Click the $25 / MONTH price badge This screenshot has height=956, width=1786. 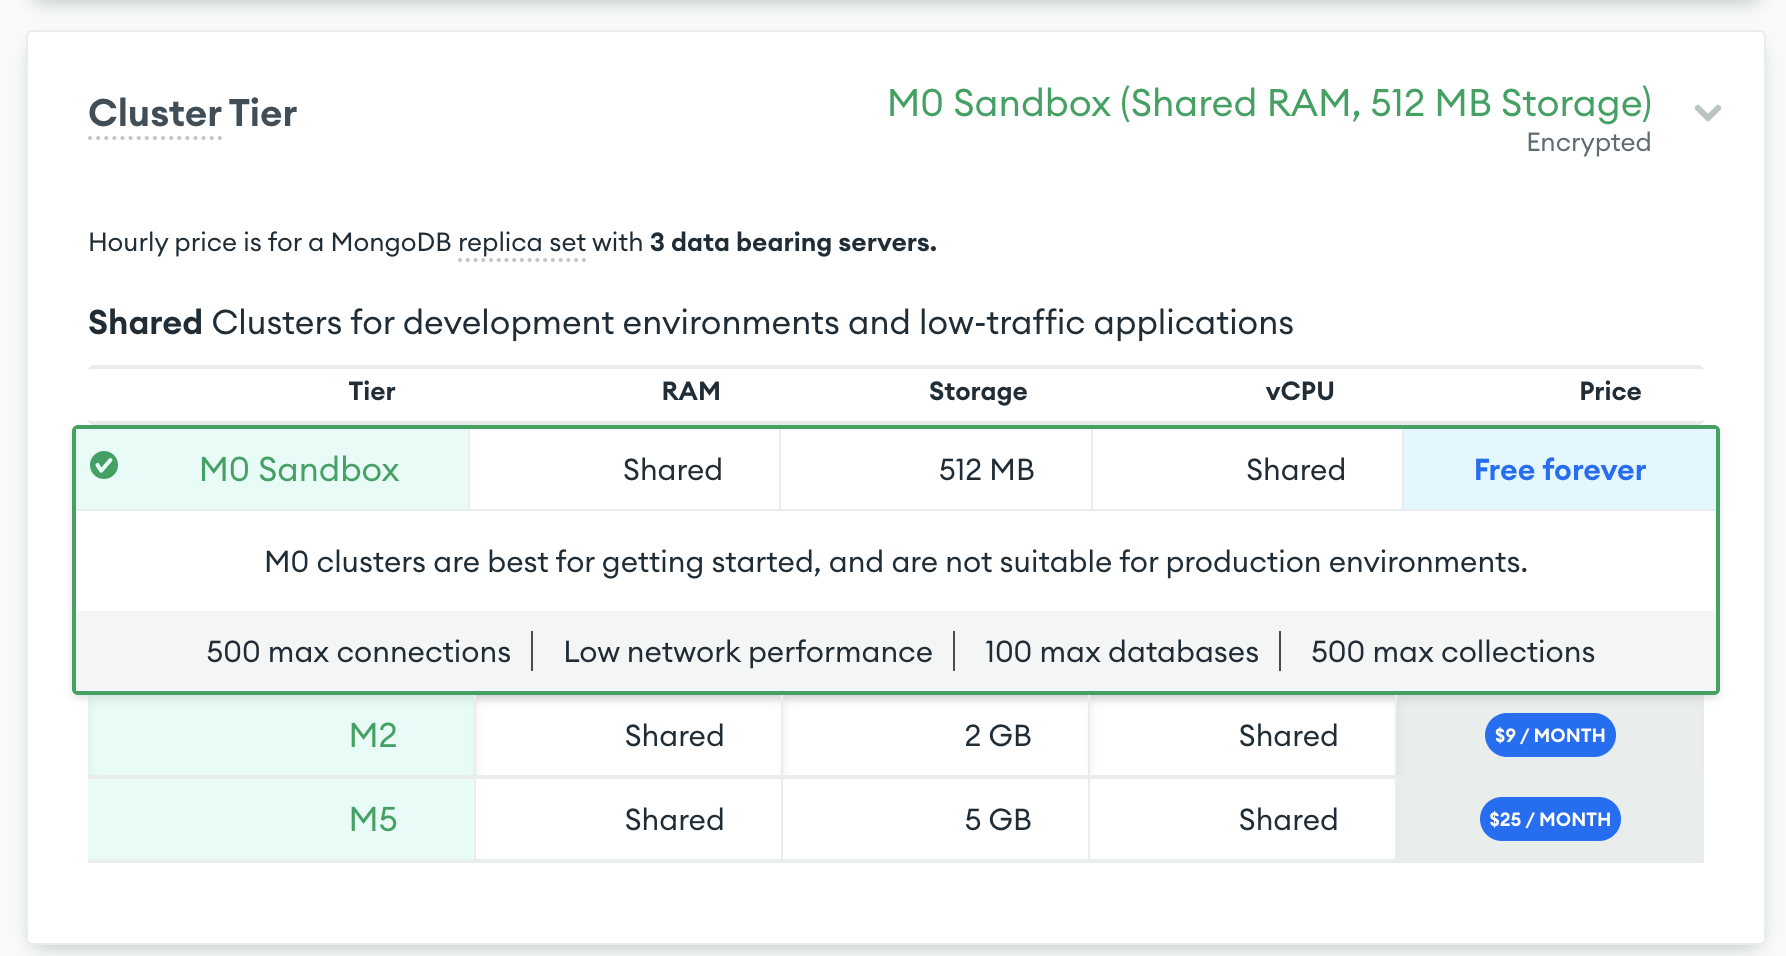tap(1550, 819)
